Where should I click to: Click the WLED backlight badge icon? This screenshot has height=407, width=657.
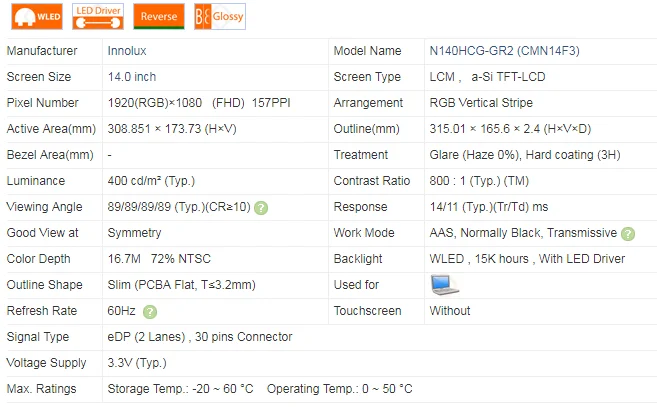[37, 17]
